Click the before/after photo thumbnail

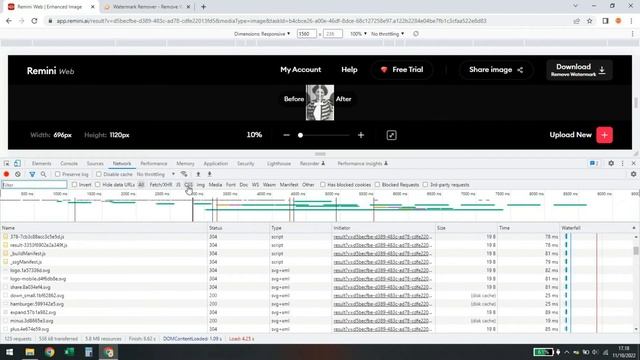click(320, 102)
